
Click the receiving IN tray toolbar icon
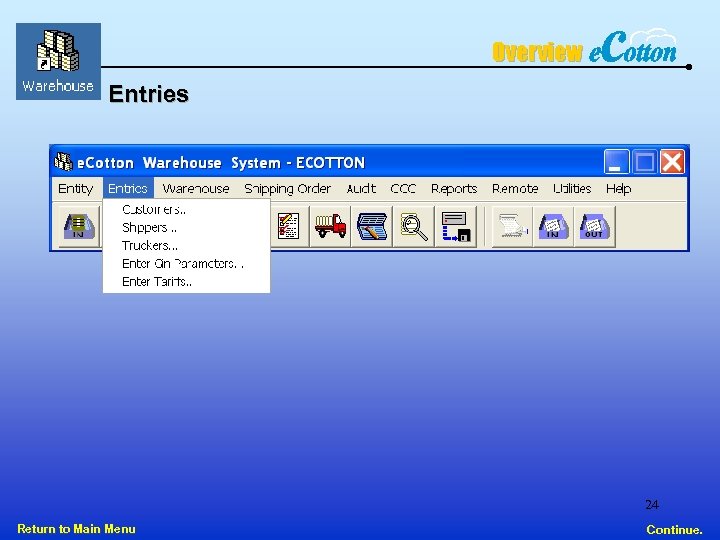coord(79,226)
